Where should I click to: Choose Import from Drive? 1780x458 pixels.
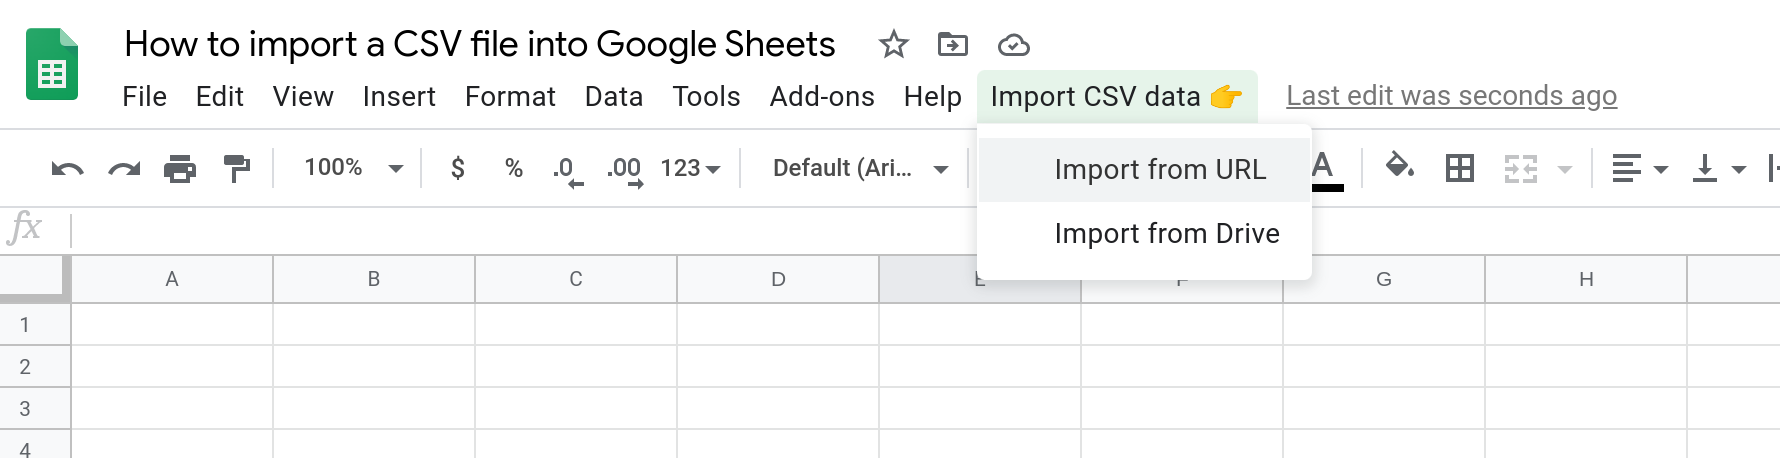point(1144,234)
